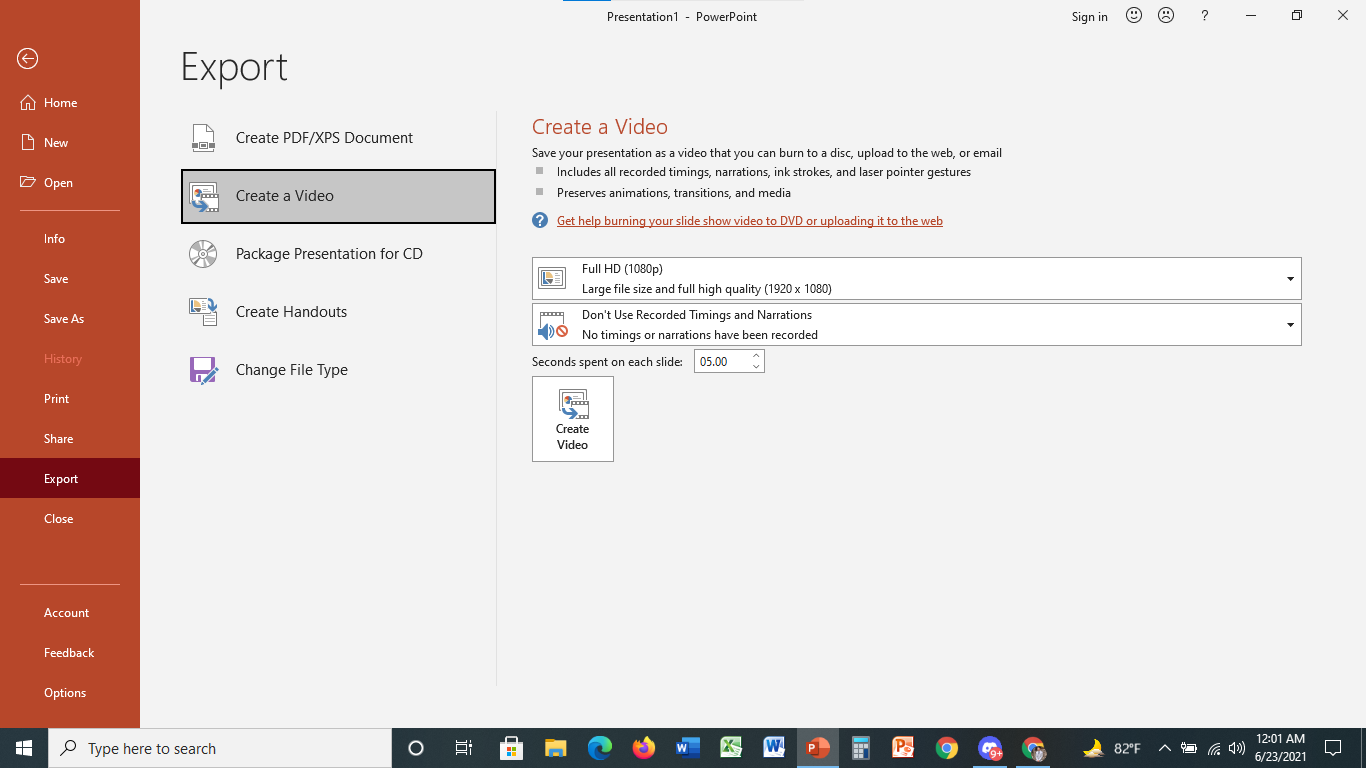Send a frown feedback face icon
This screenshot has height=768, width=1366.
[x=1166, y=16]
